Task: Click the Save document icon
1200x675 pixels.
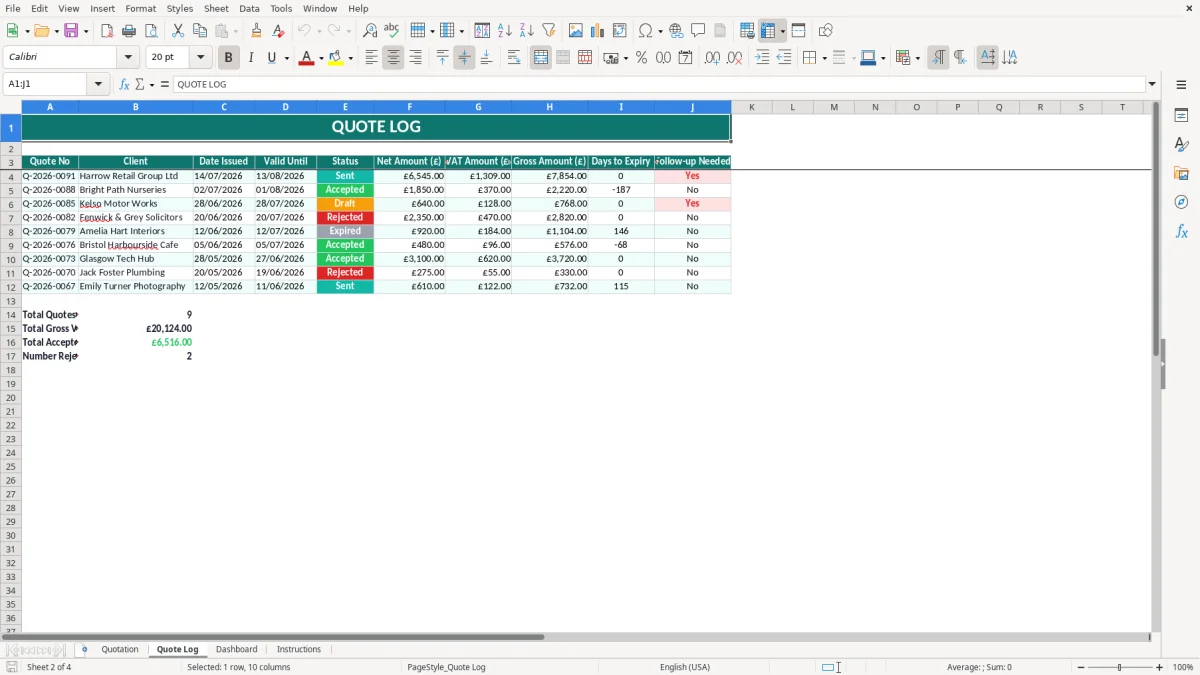Action: point(71,31)
